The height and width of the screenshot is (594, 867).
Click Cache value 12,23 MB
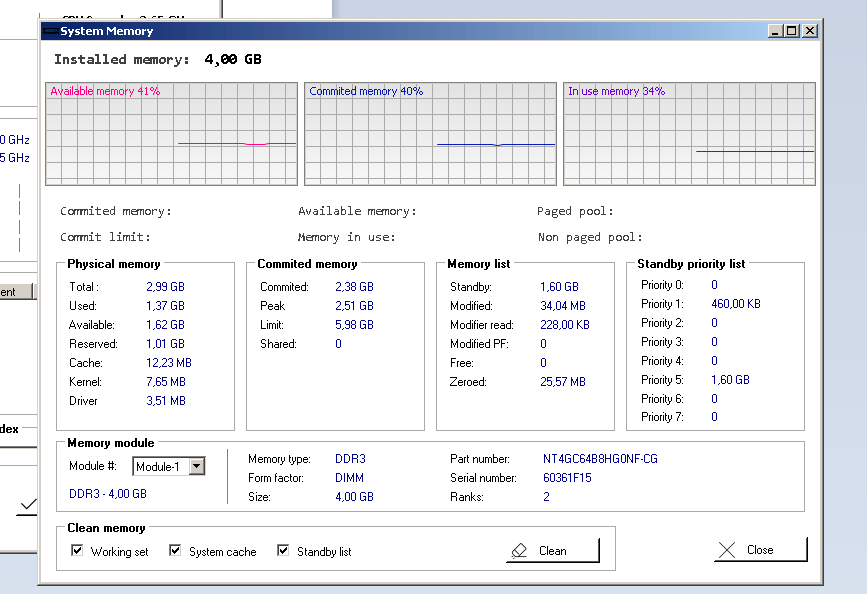click(x=169, y=363)
